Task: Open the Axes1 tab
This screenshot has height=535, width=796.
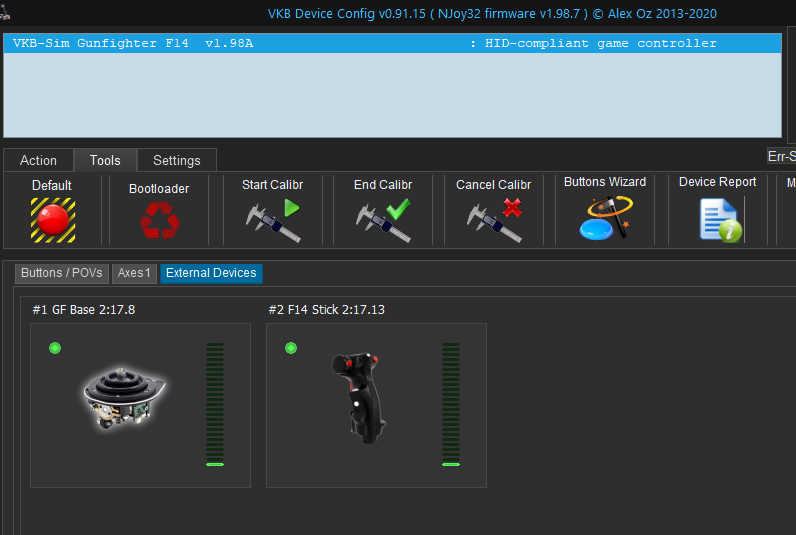Action: pyautogui.click(x=134, y=273)
